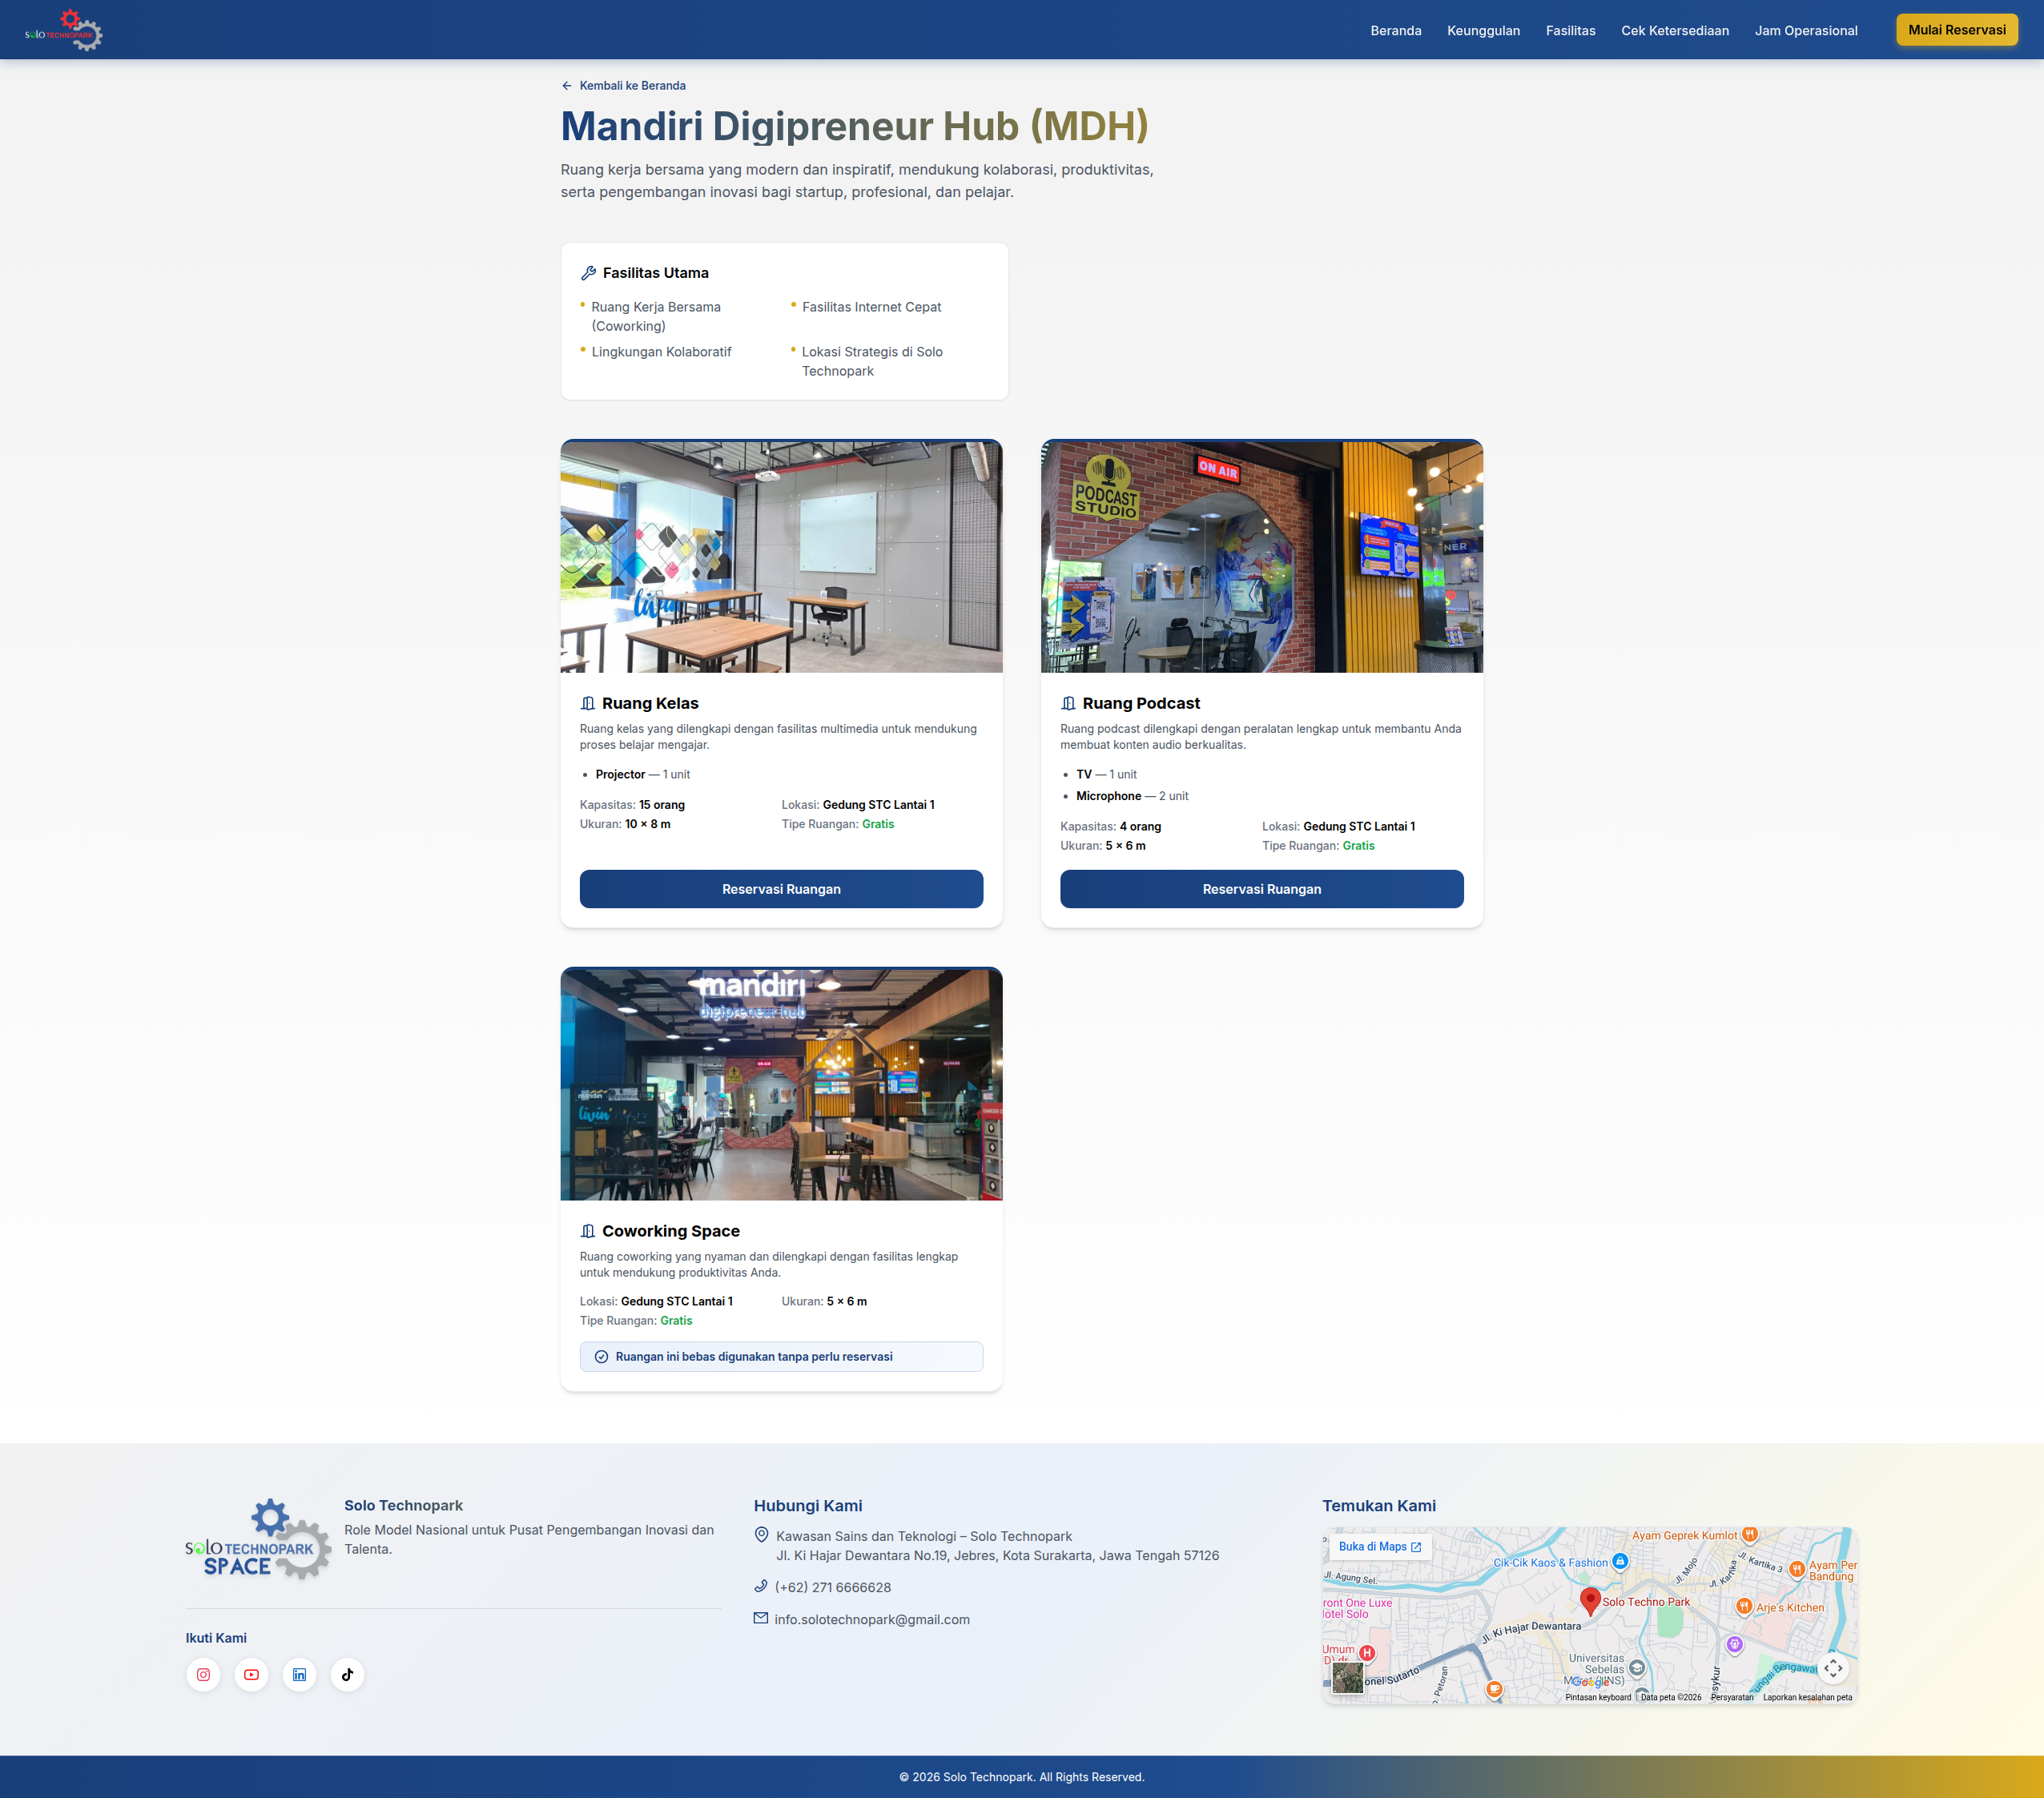The width and height of the screenshot is (2044, 1798).
Task: Go to Beranda in the navbar
Action: (x=1395, y=31)
